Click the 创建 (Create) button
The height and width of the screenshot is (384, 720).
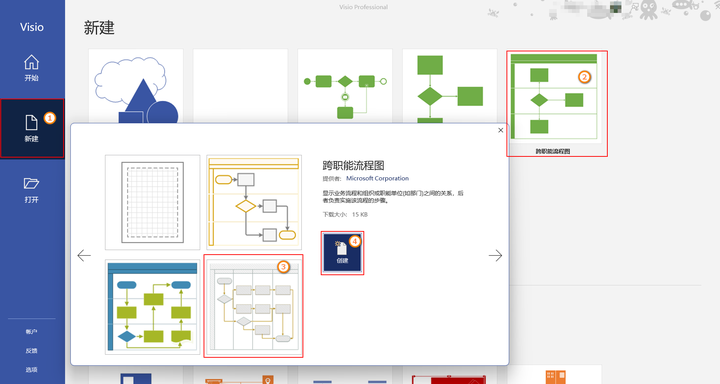pyautogui.click(x=342, y=253)
